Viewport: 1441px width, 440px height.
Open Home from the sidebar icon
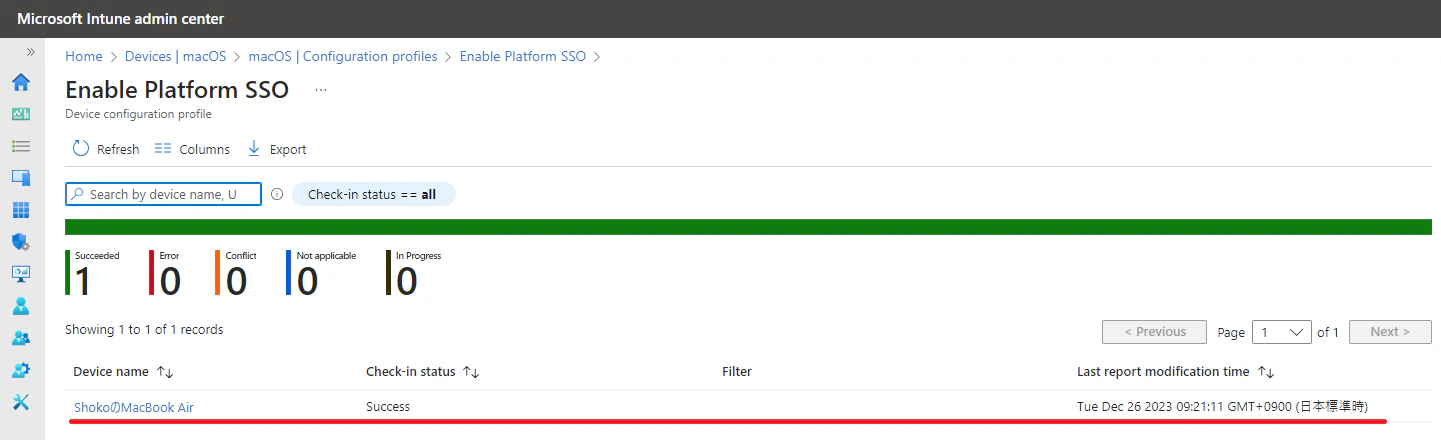[21, 82]
